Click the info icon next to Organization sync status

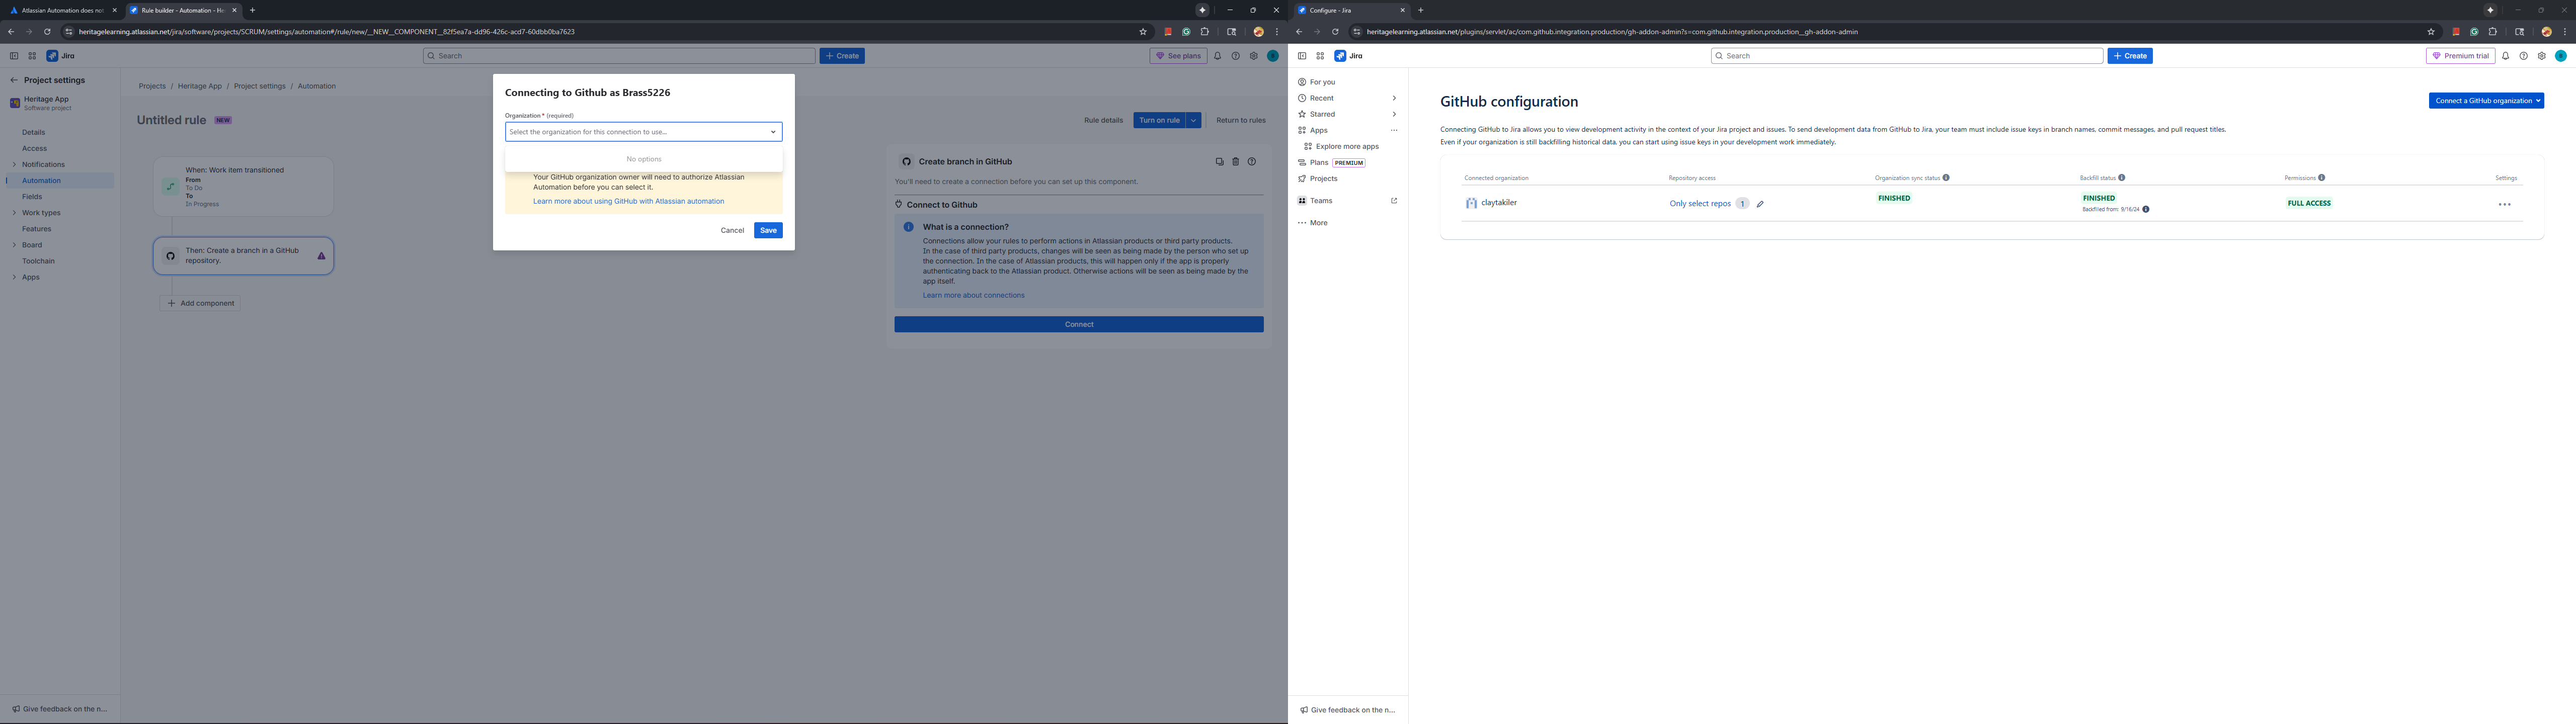pyautogui.click(x=1946, y=178)
